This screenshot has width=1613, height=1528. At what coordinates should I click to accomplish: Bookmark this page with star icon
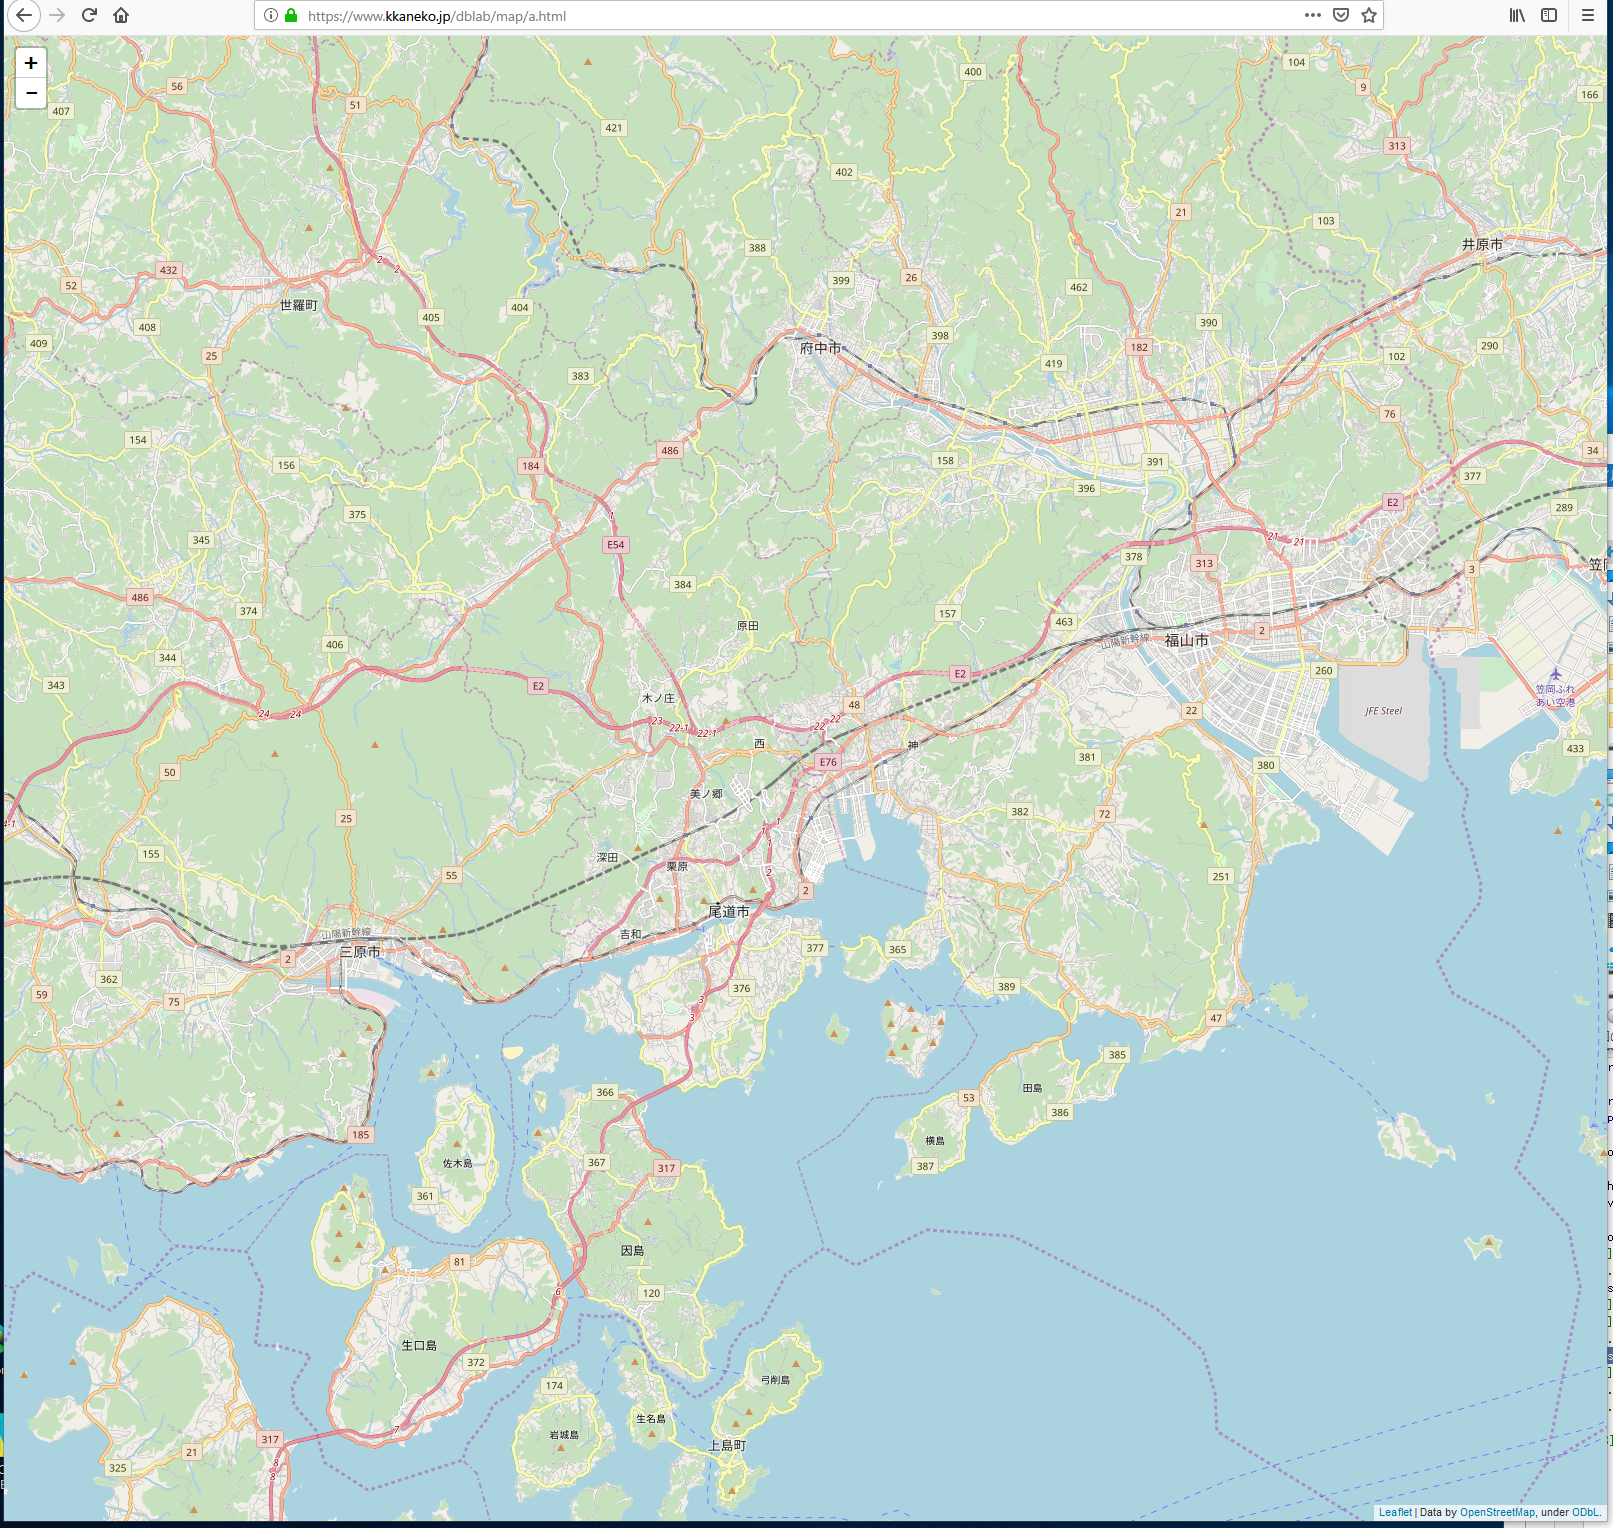click(1369, 15)
